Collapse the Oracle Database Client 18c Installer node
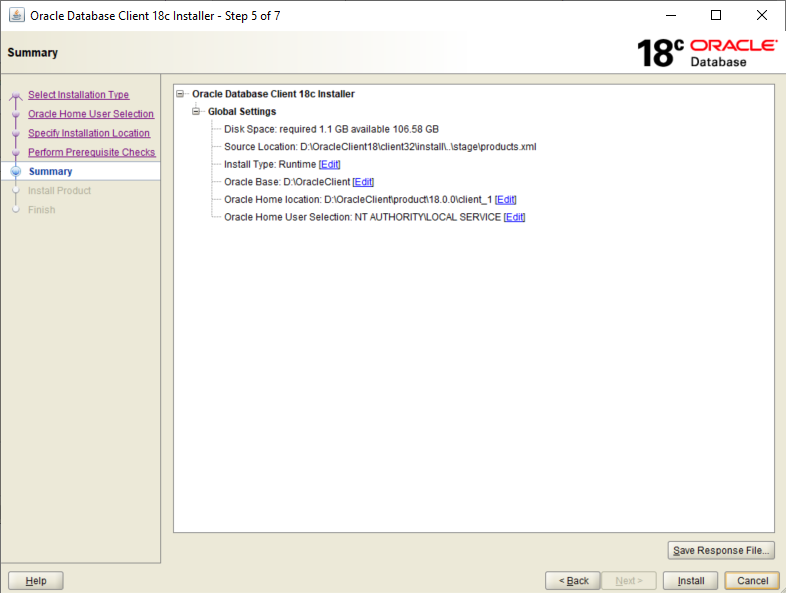Screen dimensions: 786x593 point(180,94)
